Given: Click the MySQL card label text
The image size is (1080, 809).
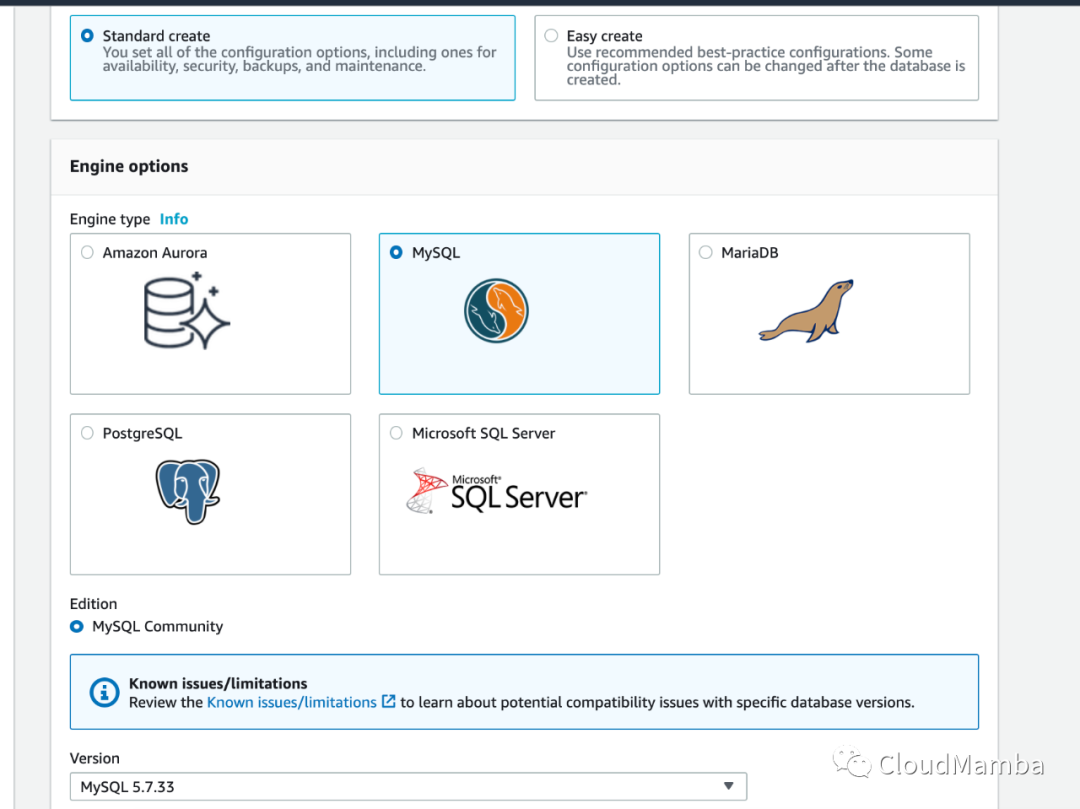Looking at the screenshot, I should pos(436,253).
